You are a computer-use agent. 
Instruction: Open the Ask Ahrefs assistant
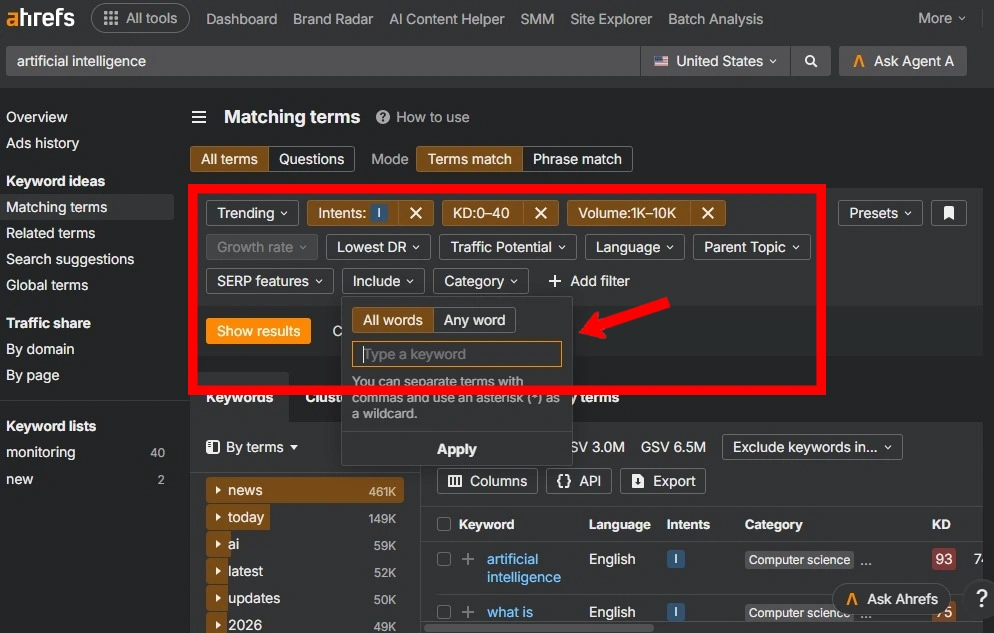pos(891,599)
